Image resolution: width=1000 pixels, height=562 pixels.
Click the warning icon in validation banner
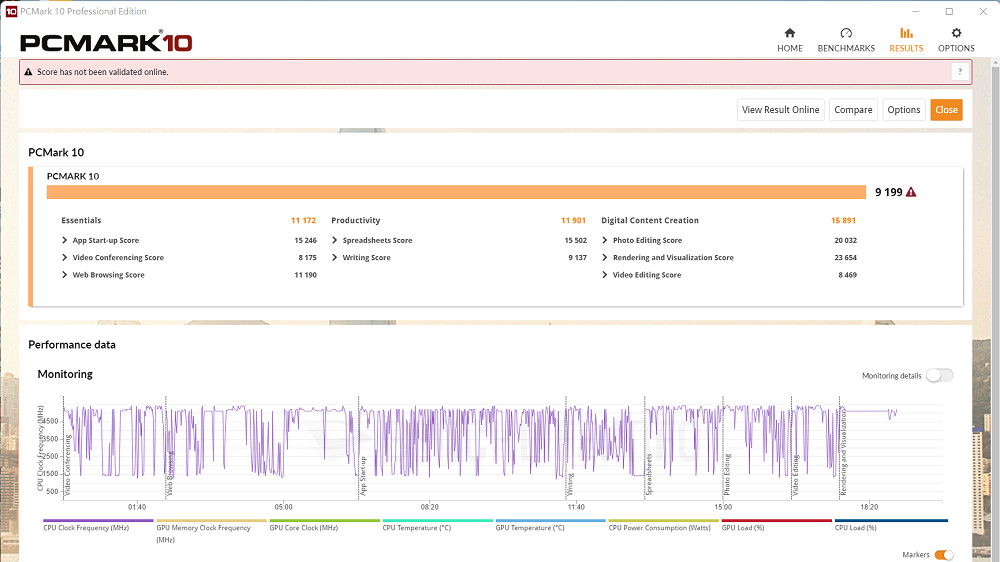(x=28, y=72)
